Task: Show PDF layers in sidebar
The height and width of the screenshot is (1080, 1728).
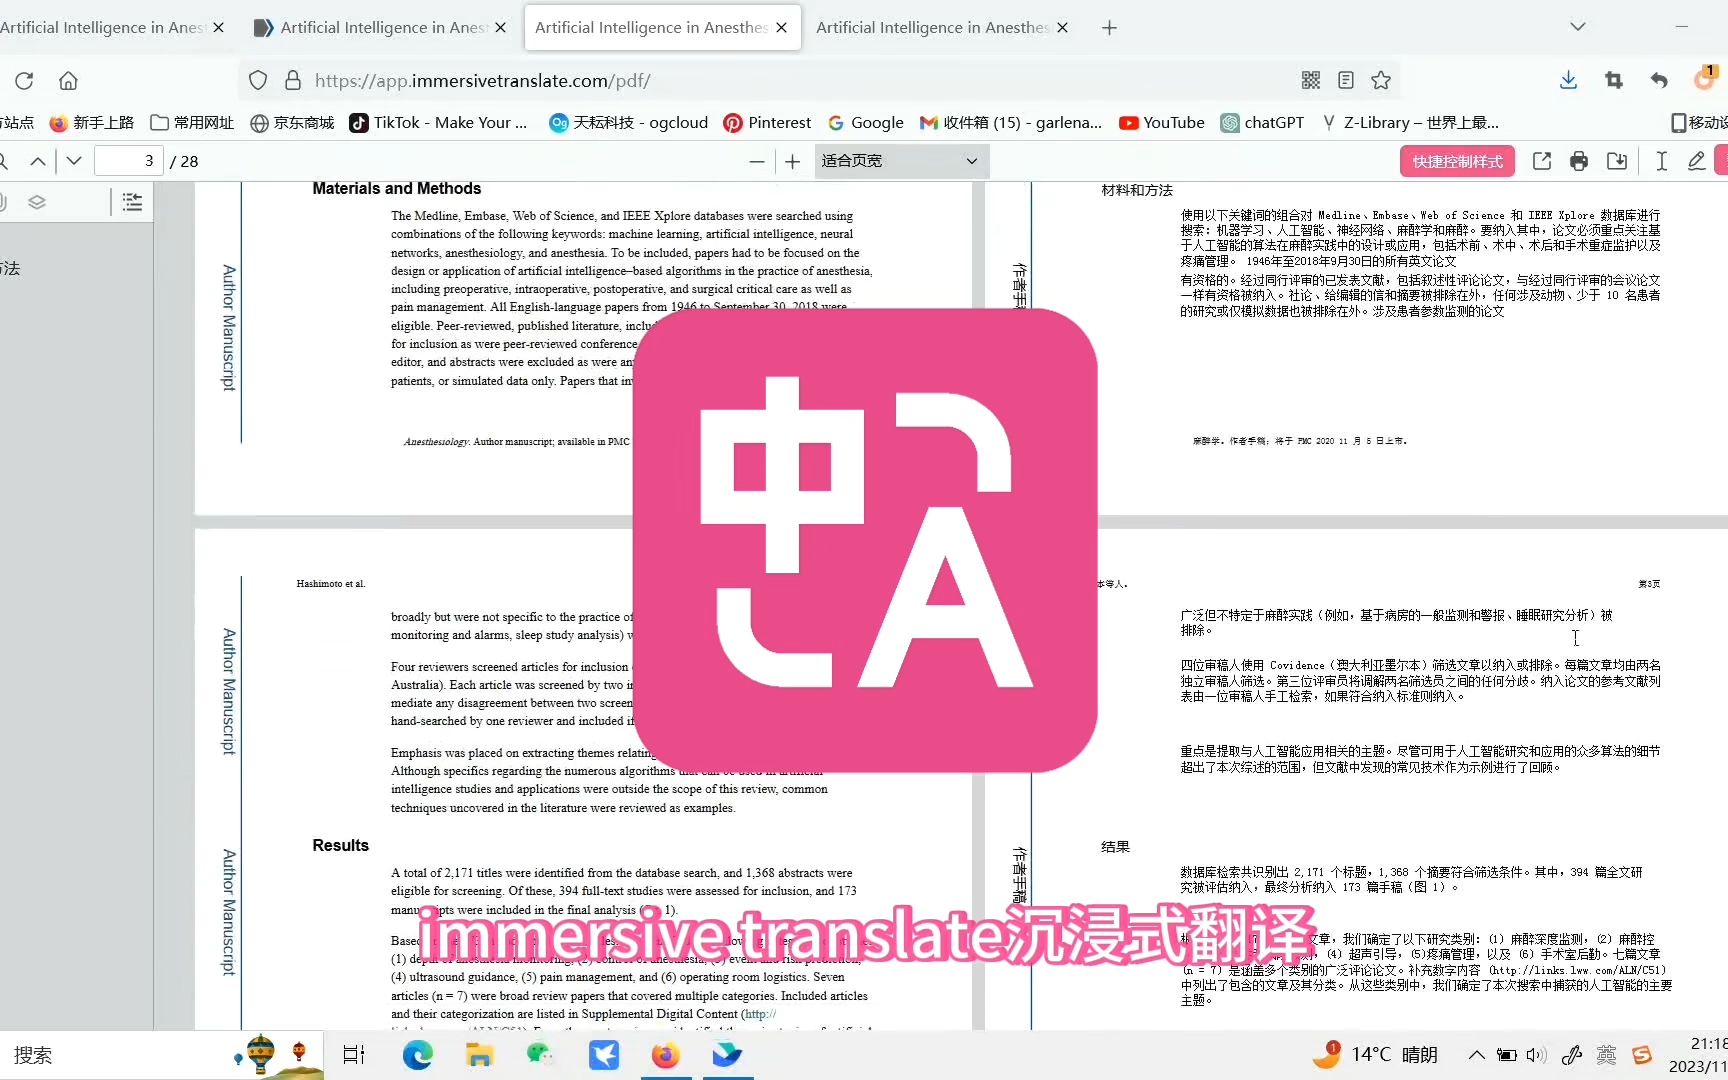Action: (x=37, y=202)
